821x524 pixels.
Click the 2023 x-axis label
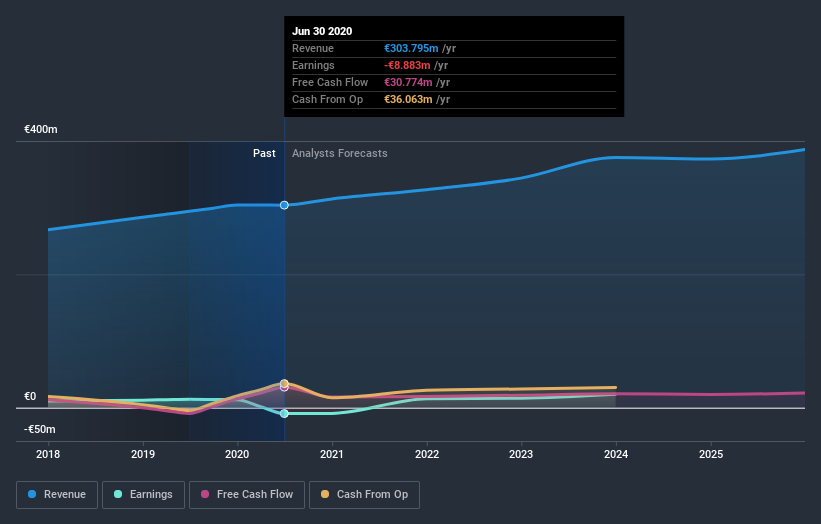521,454
